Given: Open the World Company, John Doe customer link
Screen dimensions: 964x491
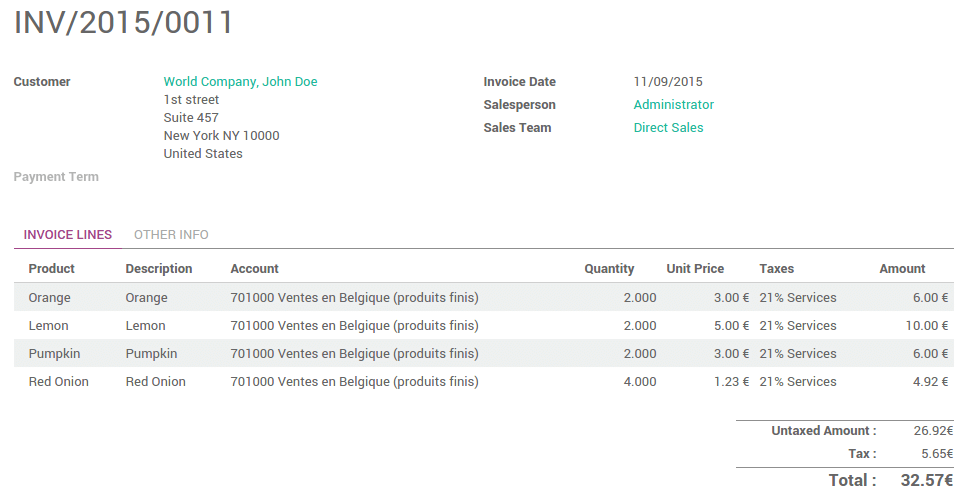Looking at the screenshot, I should (x=240, y=82).
